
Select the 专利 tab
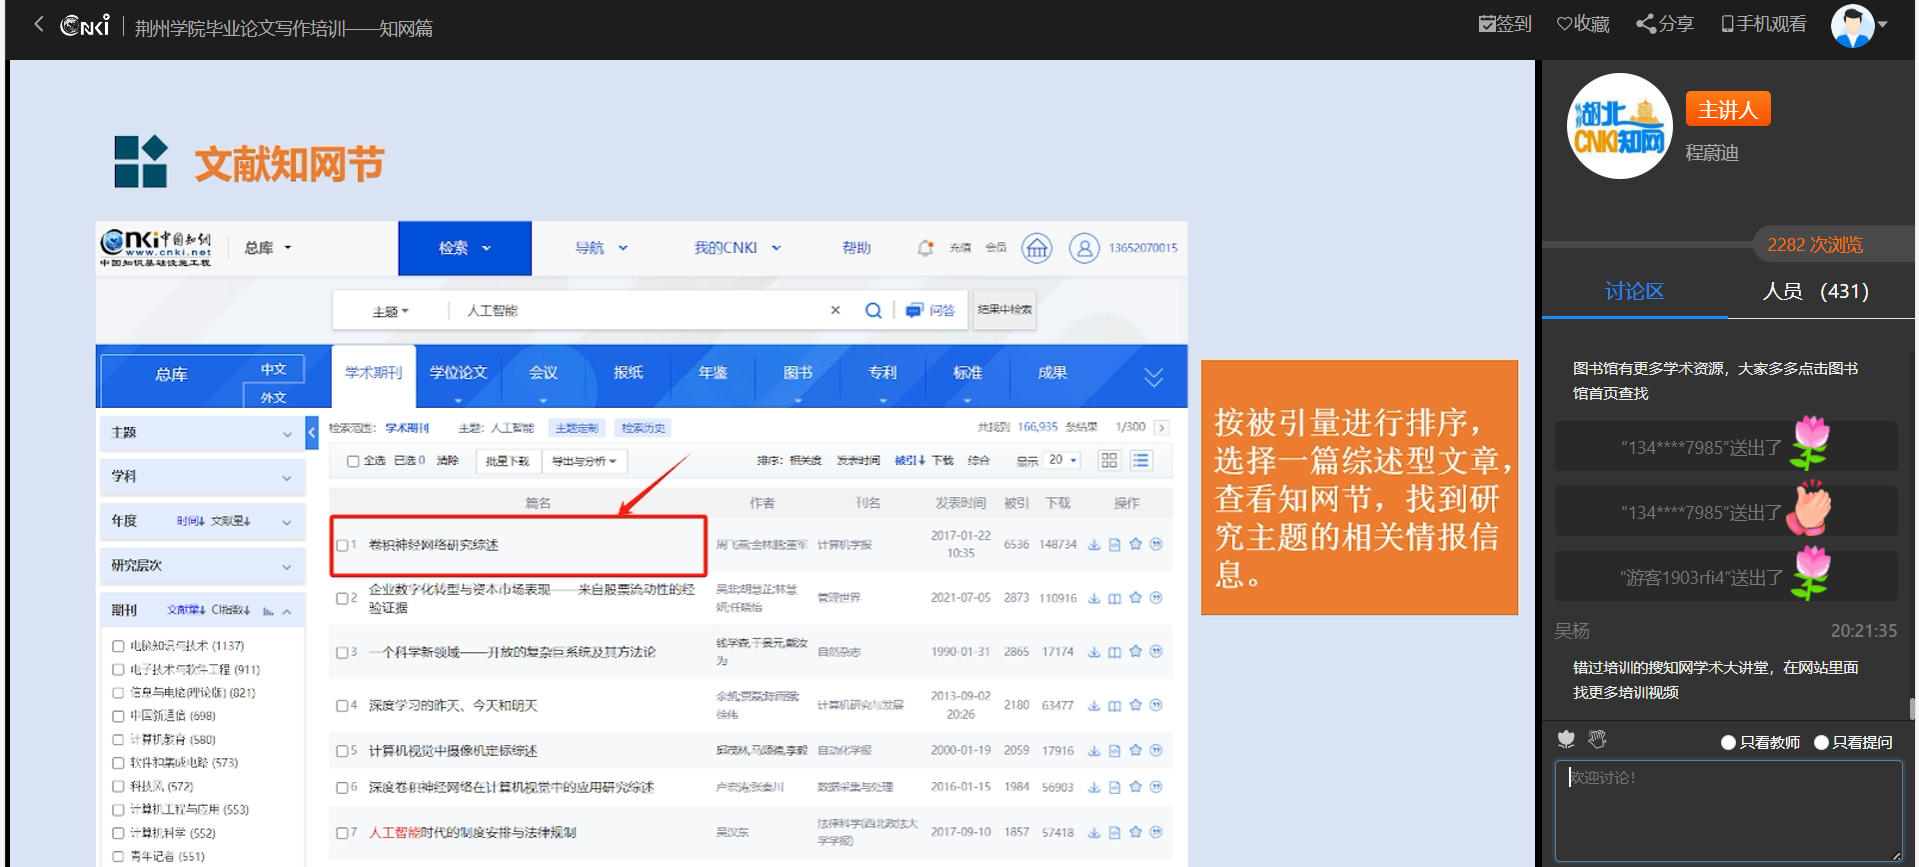[x=882, y=375]
